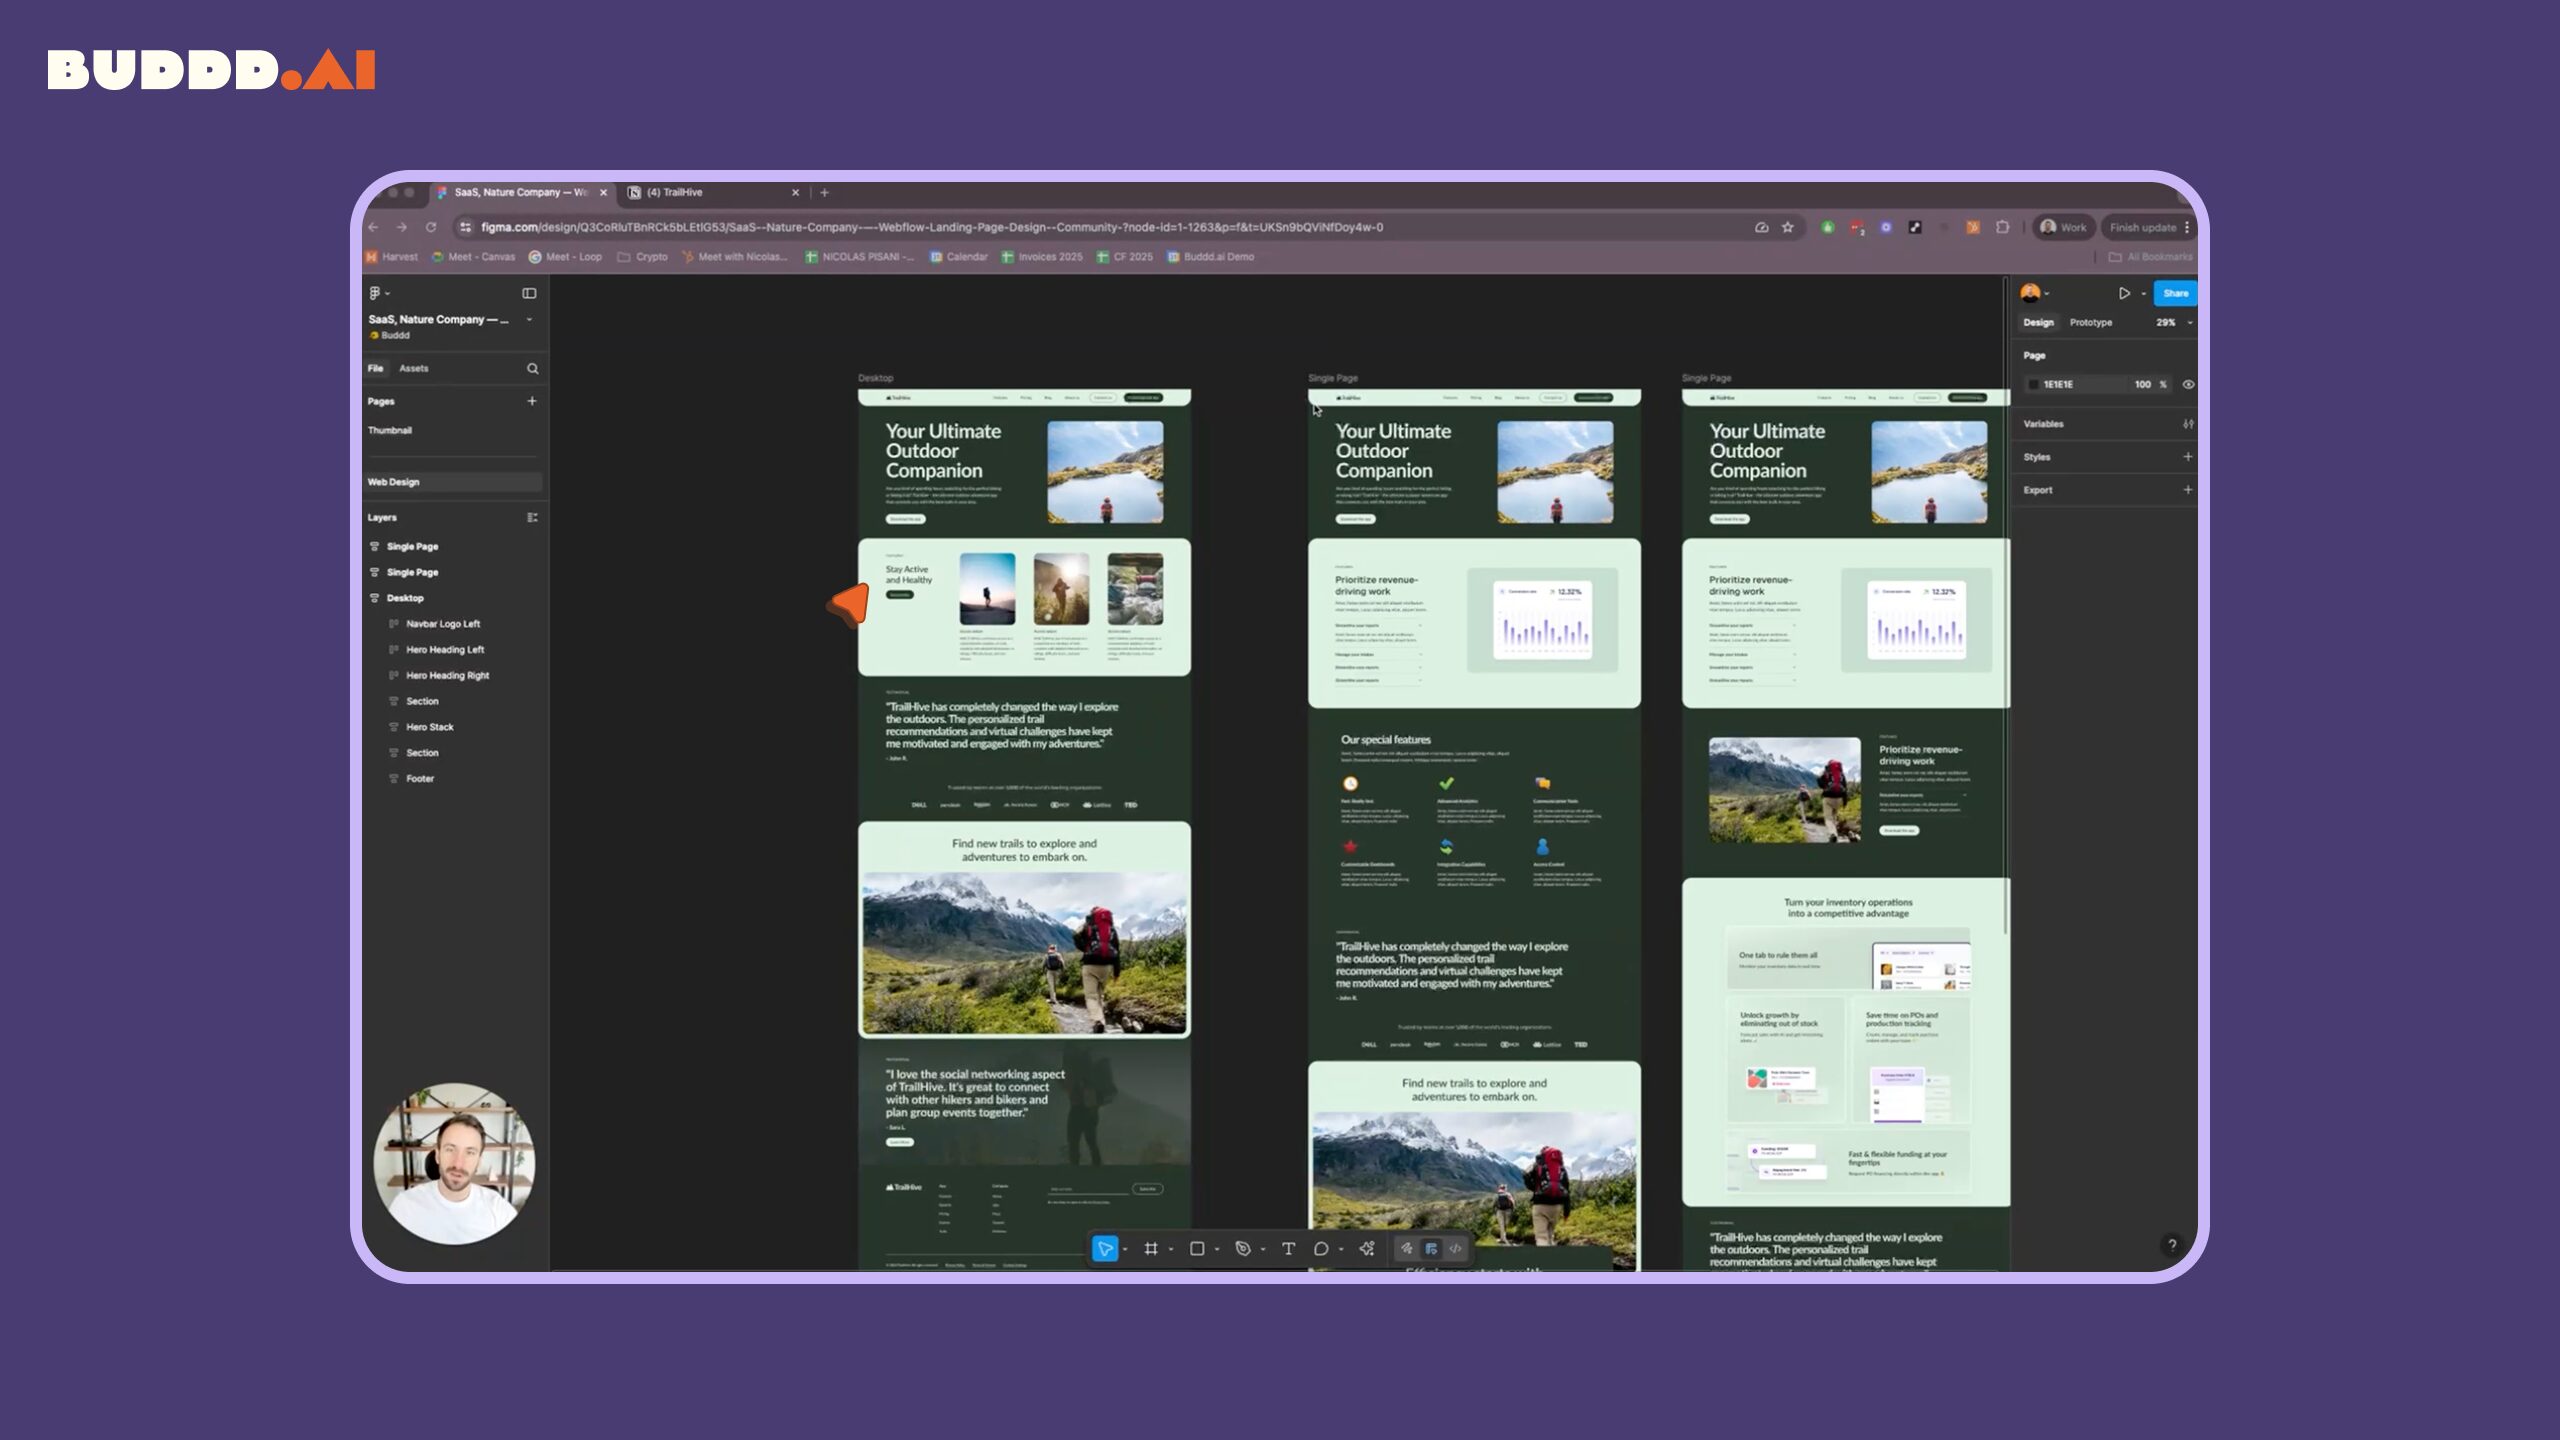This screenshot has height=1440, width=2560.
Task: Add a style with the Styles plus
Action: pos(2188,457)
